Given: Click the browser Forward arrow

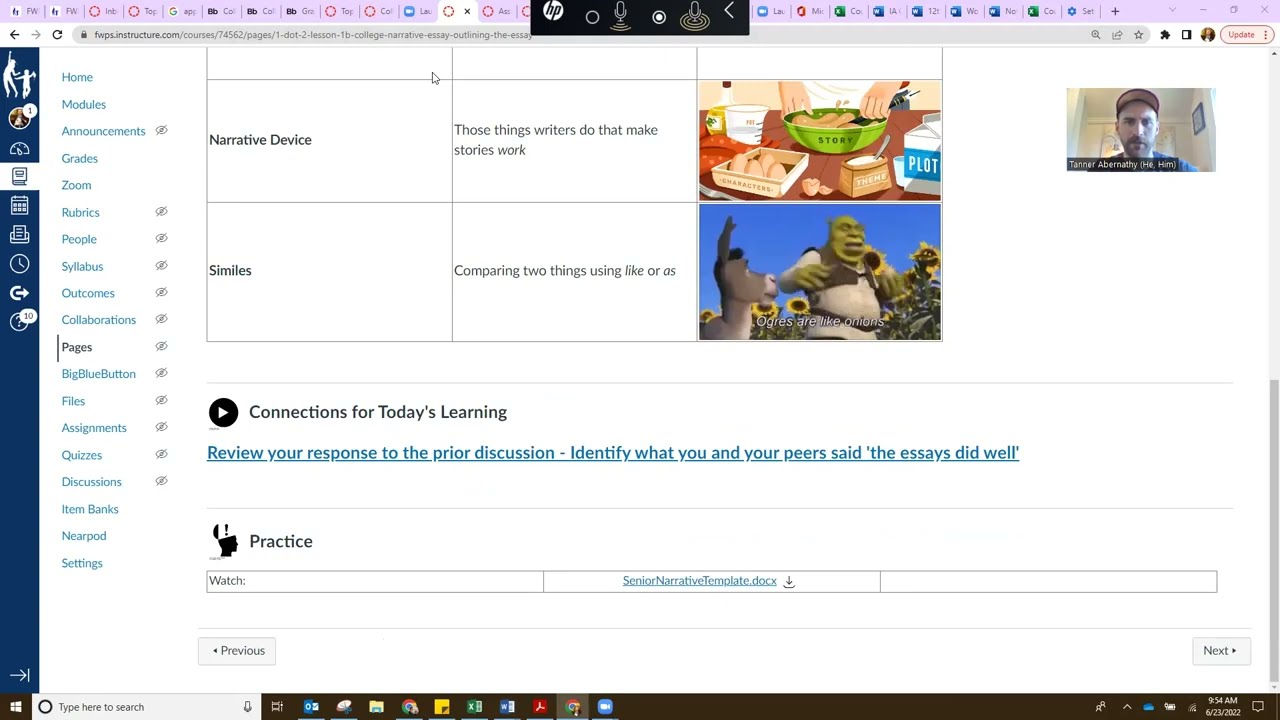Looking at the screenshot, I should click(35, 35).
